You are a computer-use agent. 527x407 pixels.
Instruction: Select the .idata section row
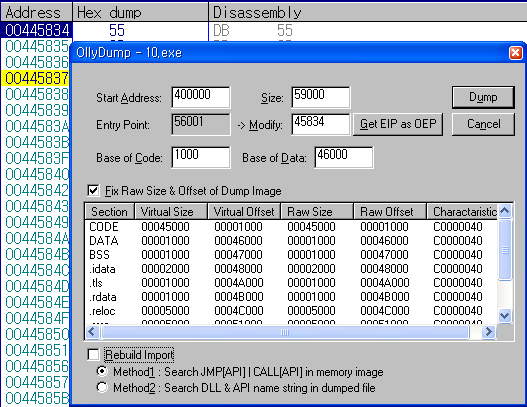click(x=291, y=269)
